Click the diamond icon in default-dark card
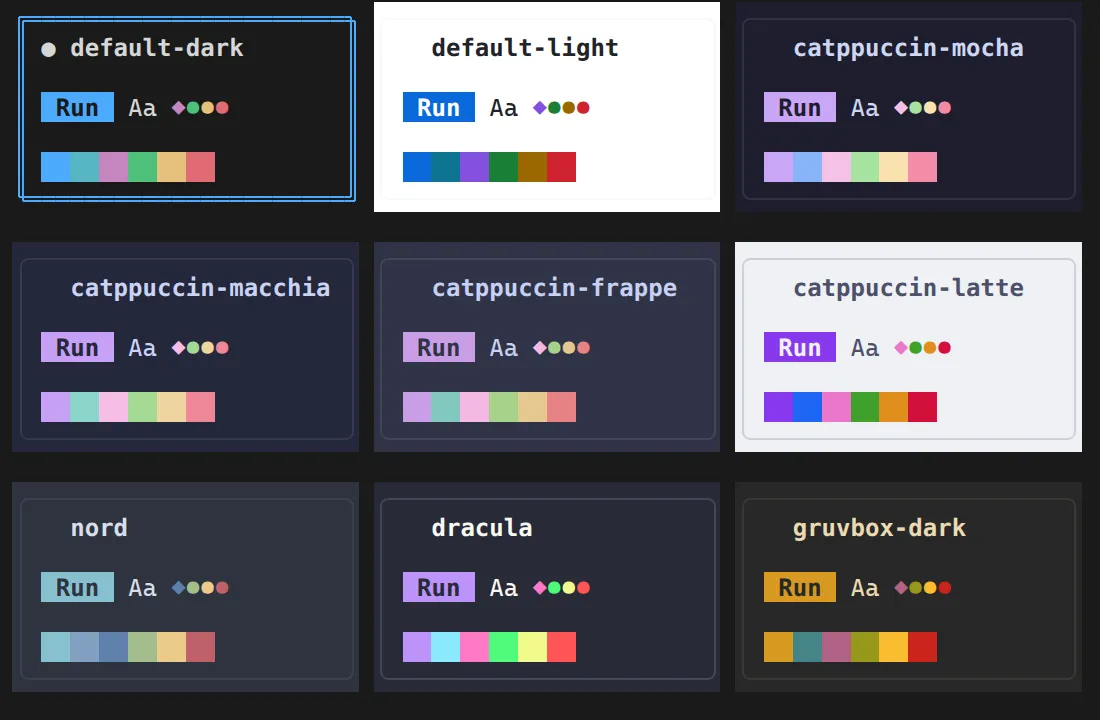This screenshot has width=1100, height=720. (178, 107)
